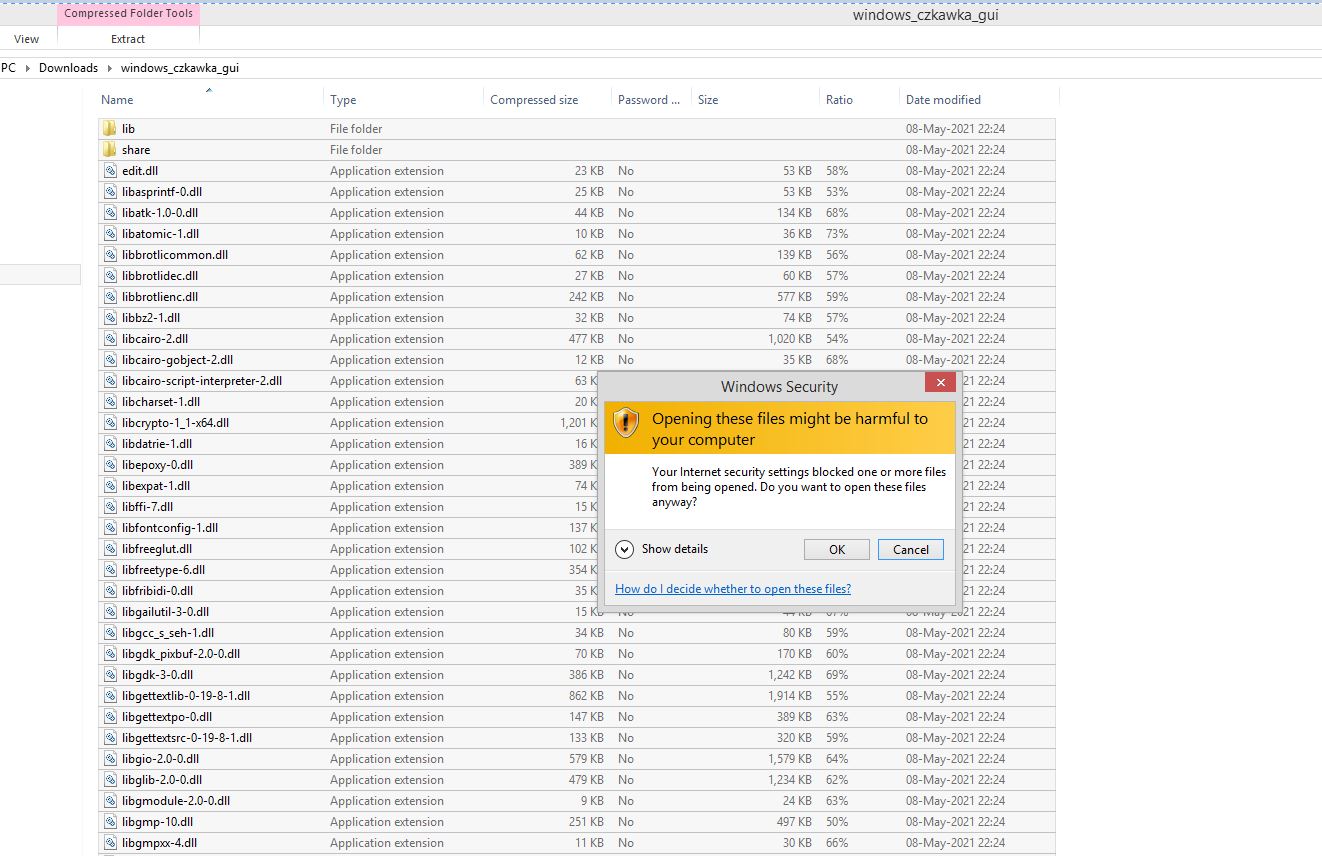Click the libgdk-3-0.dll file icon
The height and width of the screenshot is (856, 1322).
110,675
